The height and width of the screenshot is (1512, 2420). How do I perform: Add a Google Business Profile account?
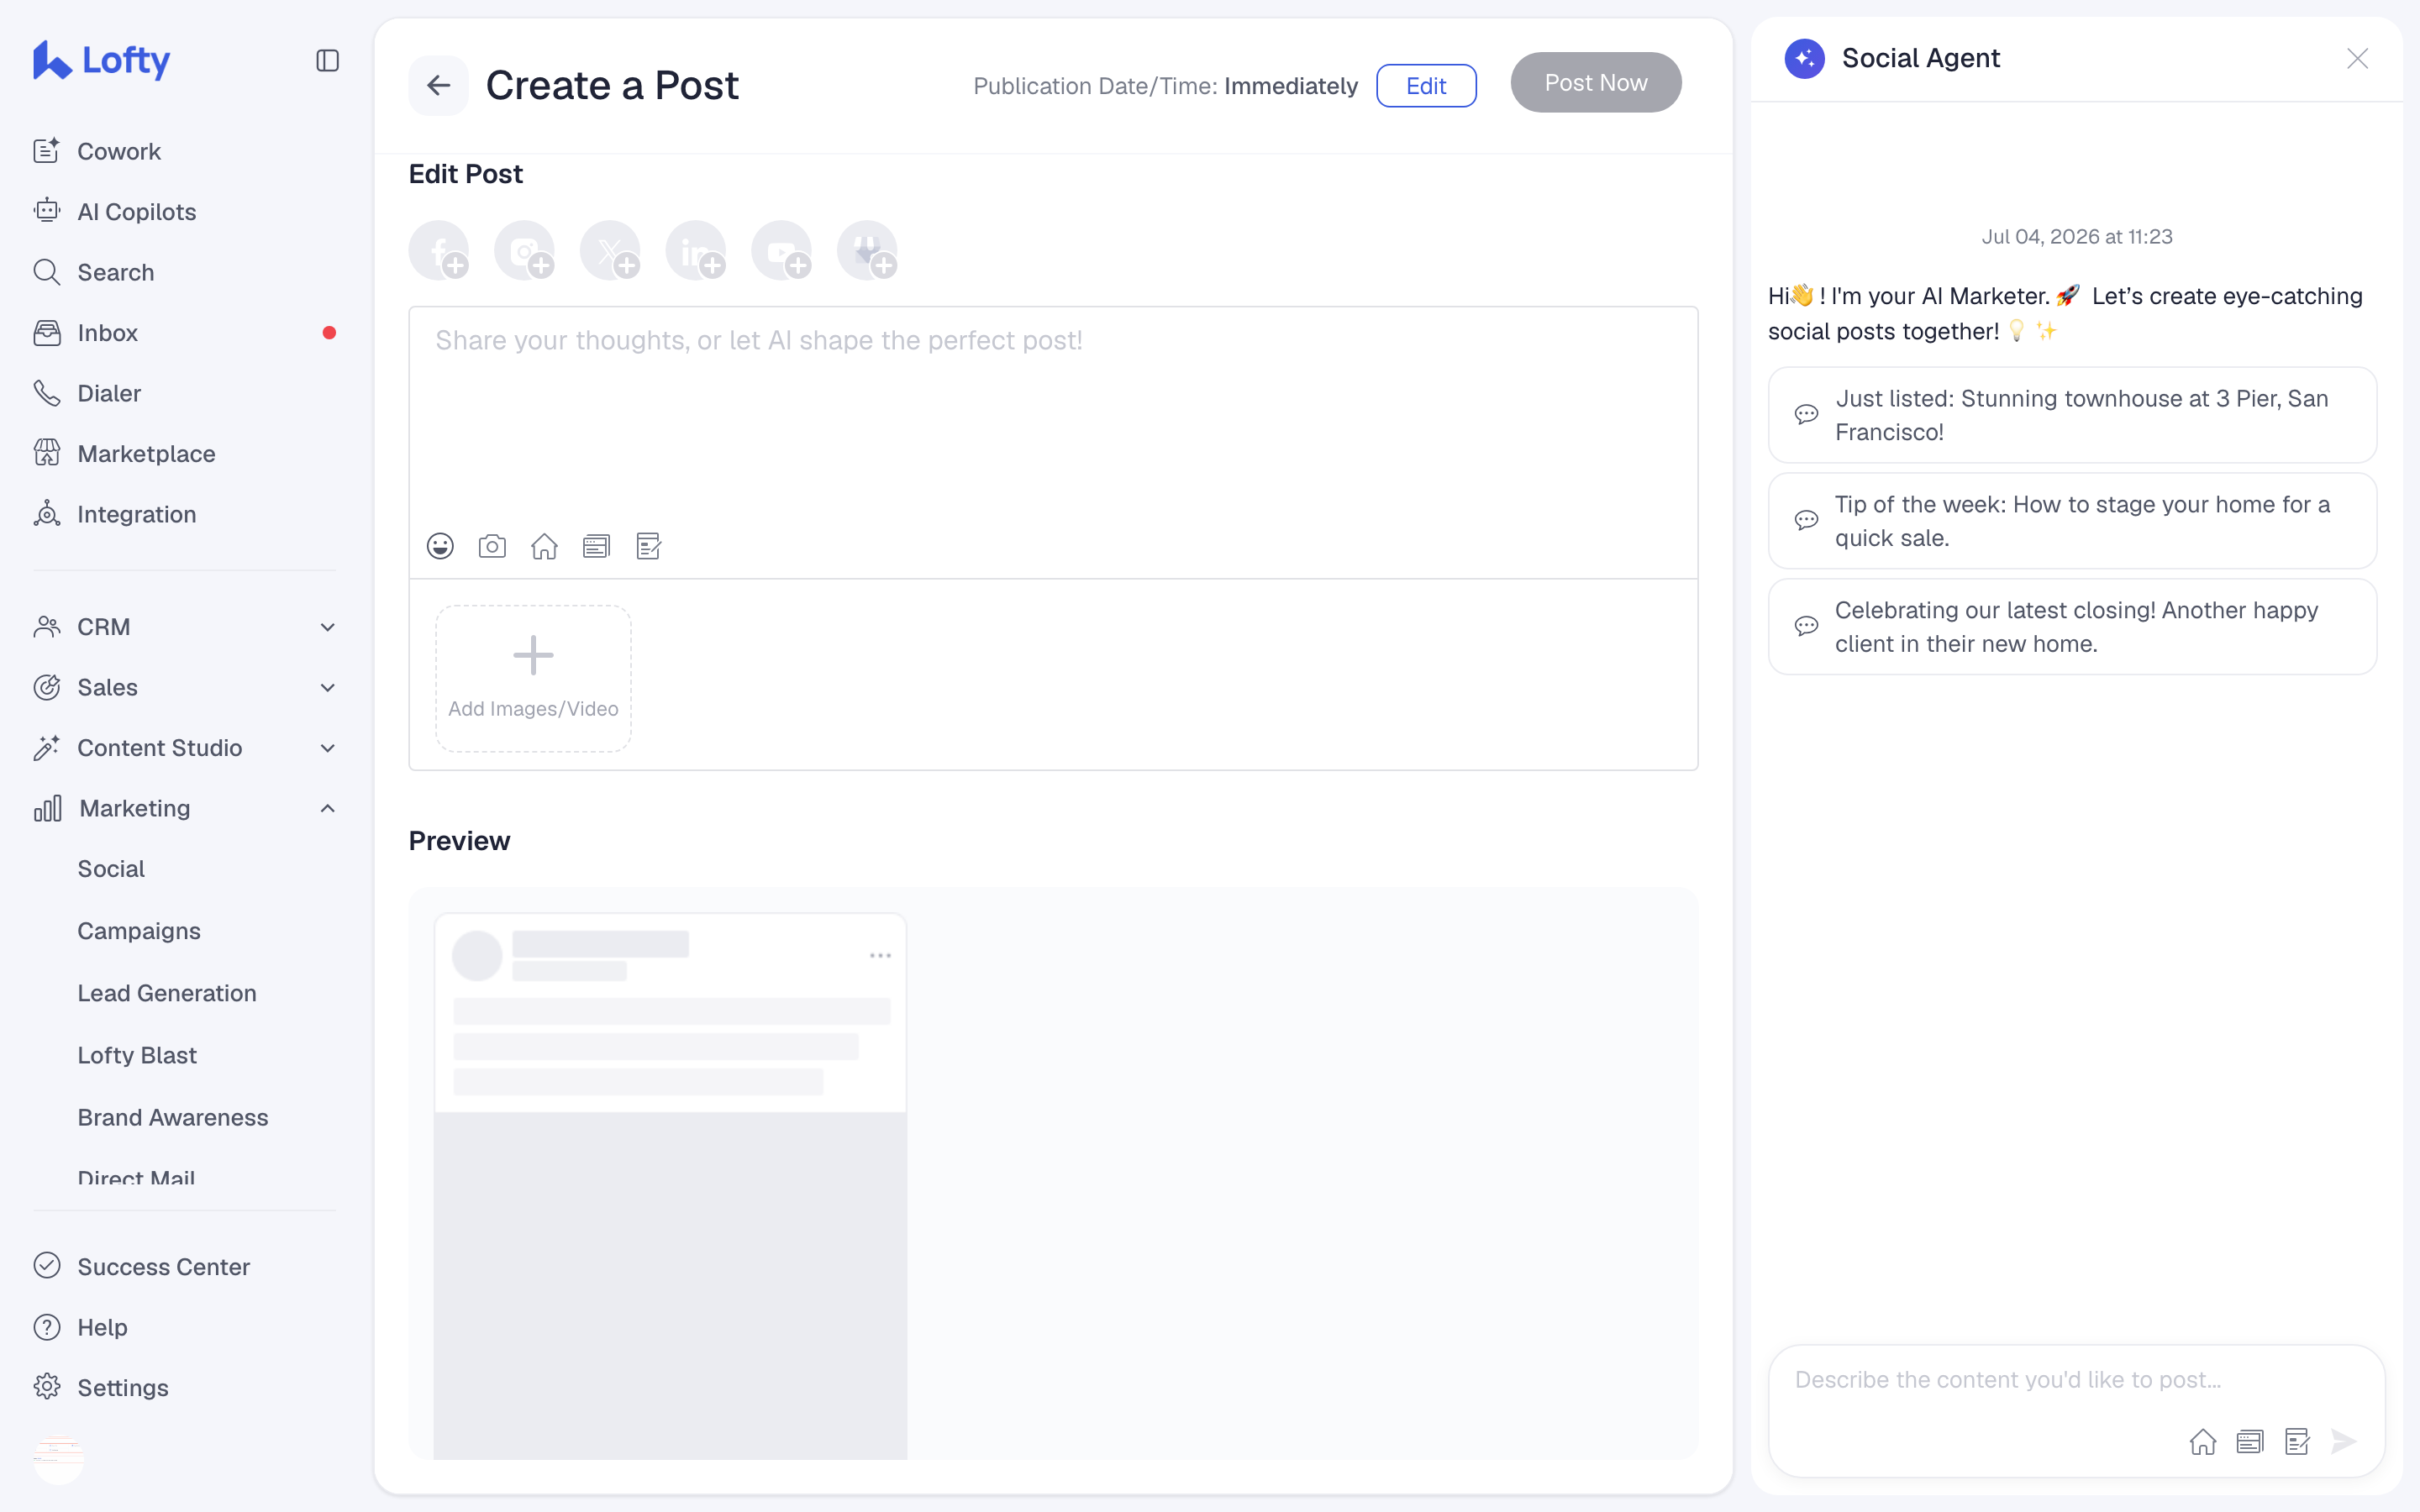867,250
